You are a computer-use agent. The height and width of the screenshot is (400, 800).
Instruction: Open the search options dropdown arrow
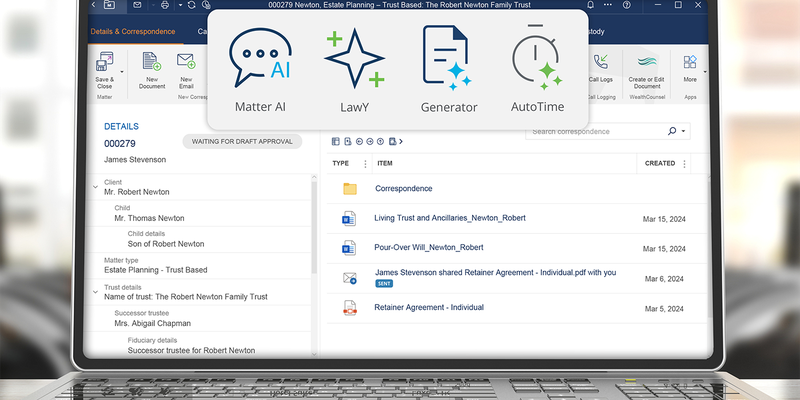click(683, 131)
